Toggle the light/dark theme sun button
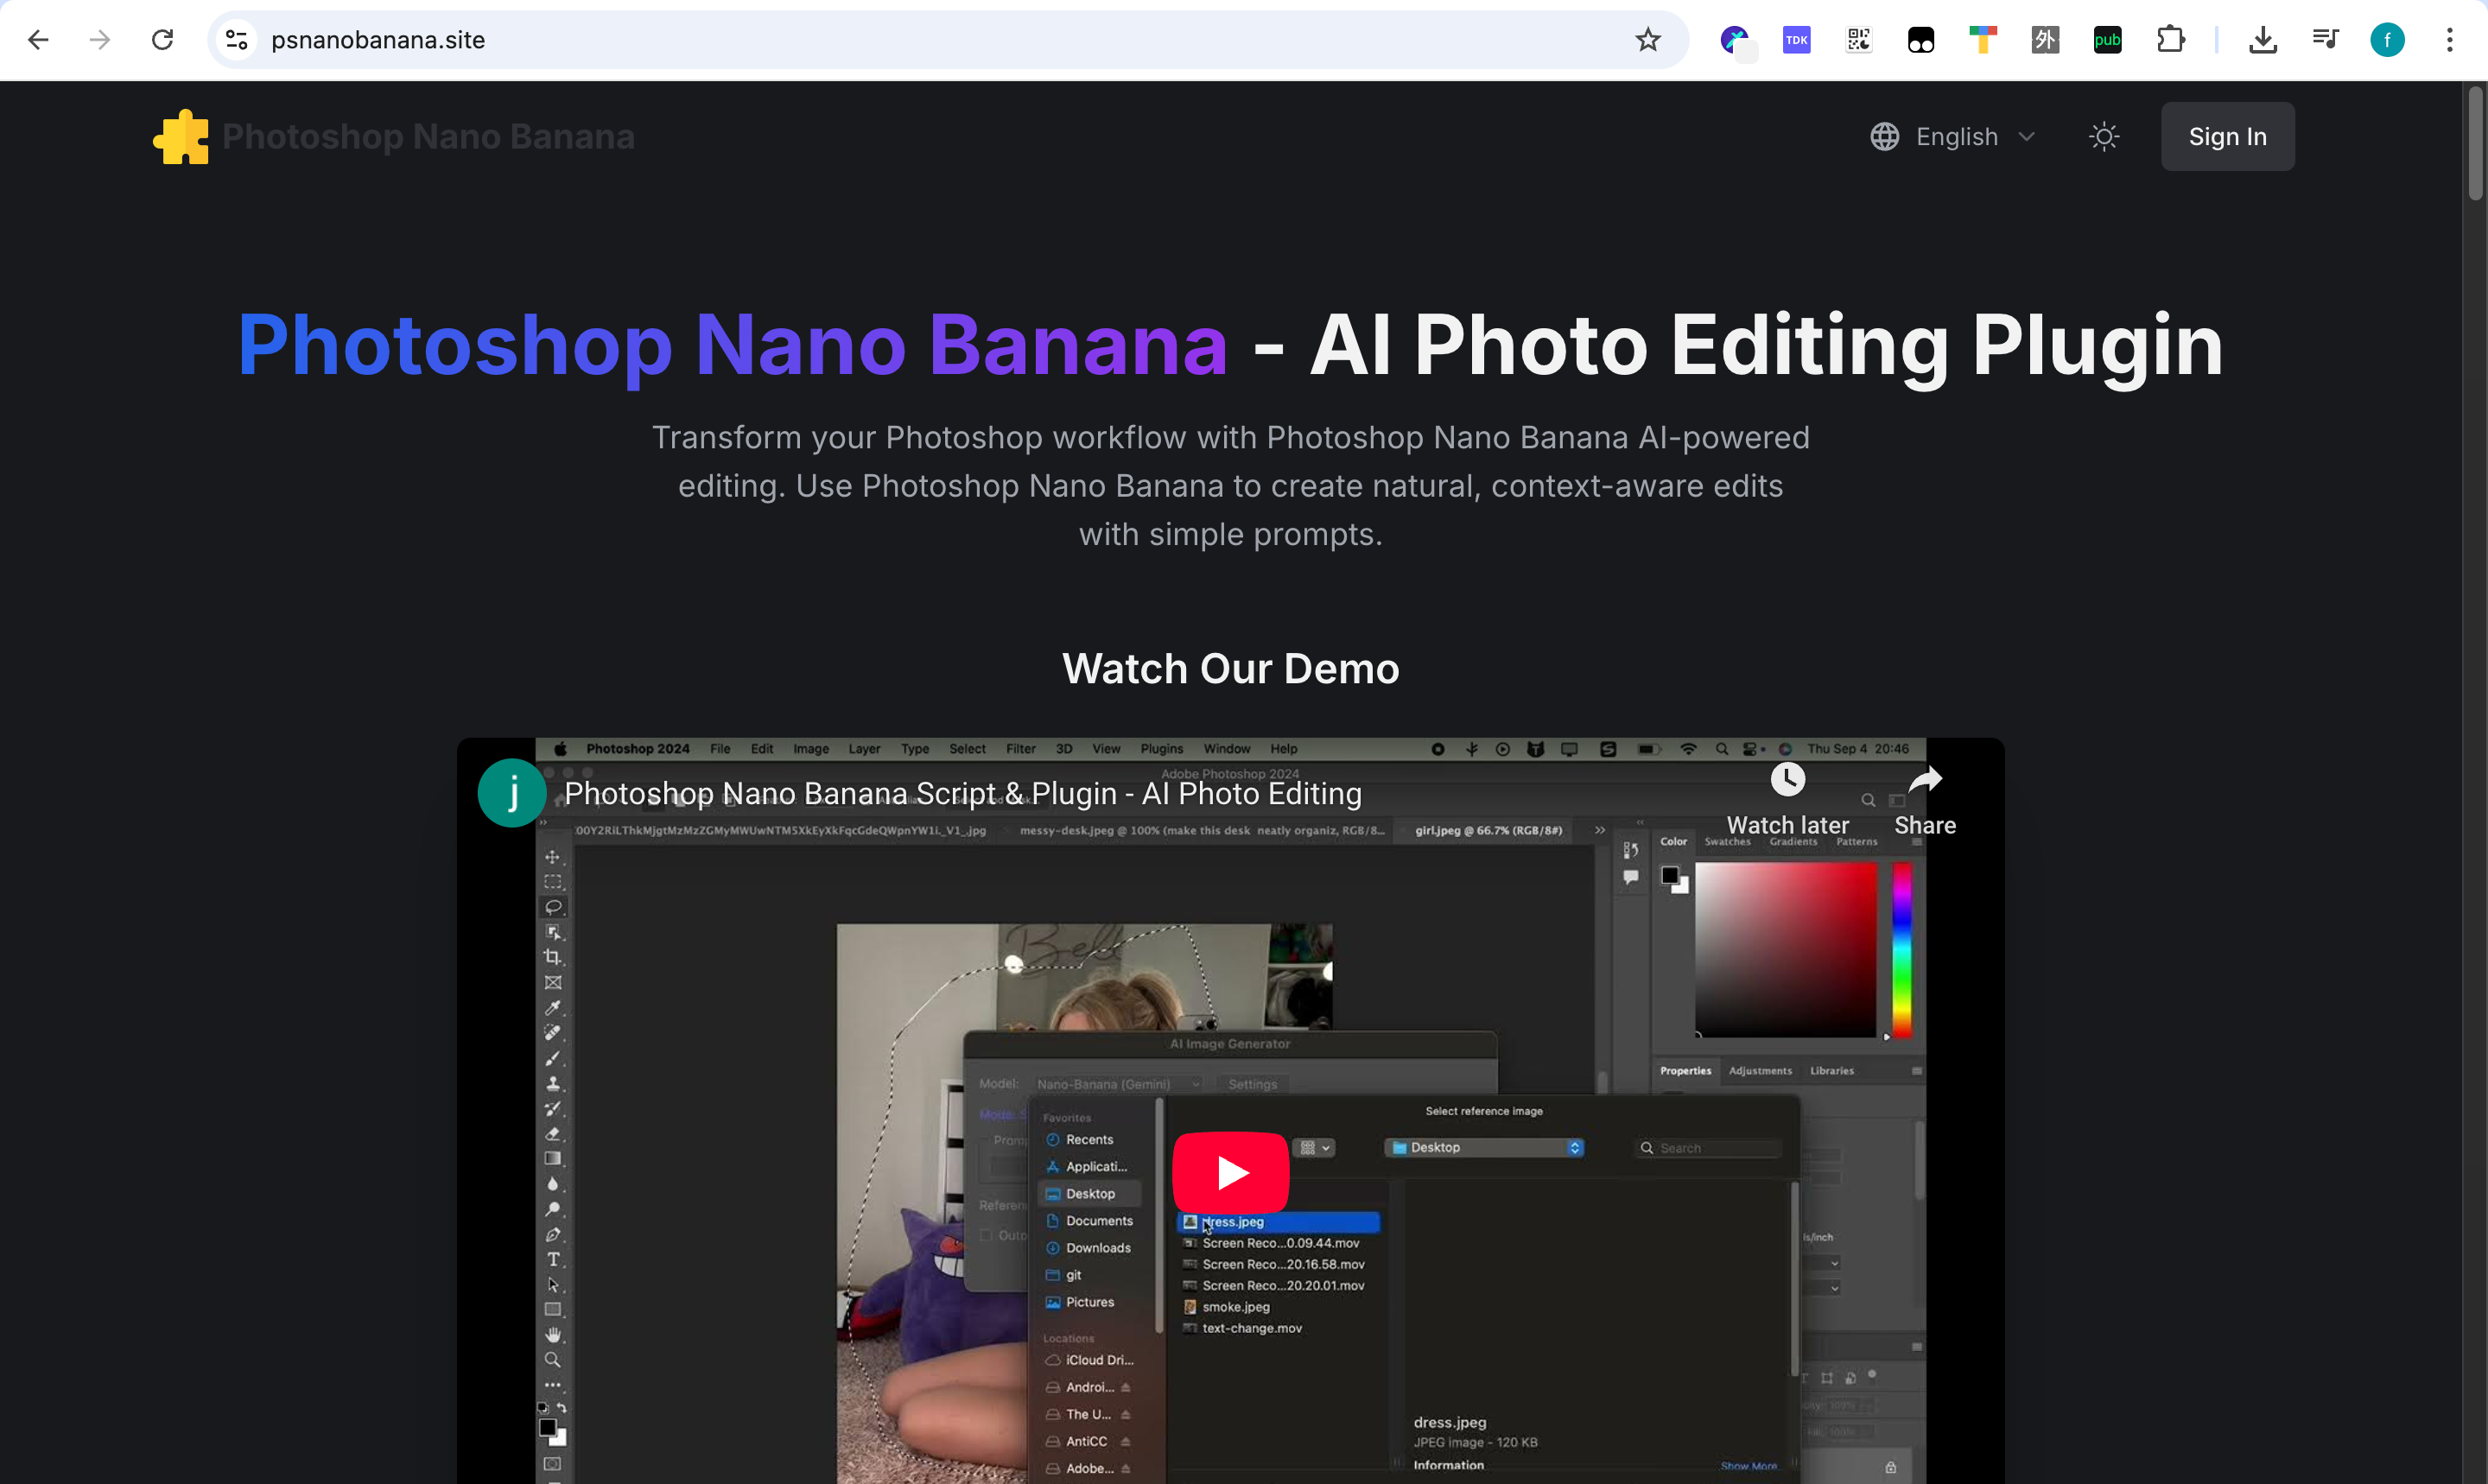This screenshot has height=1484, width=2488. pyautogui.click(x=2104, y=137)
